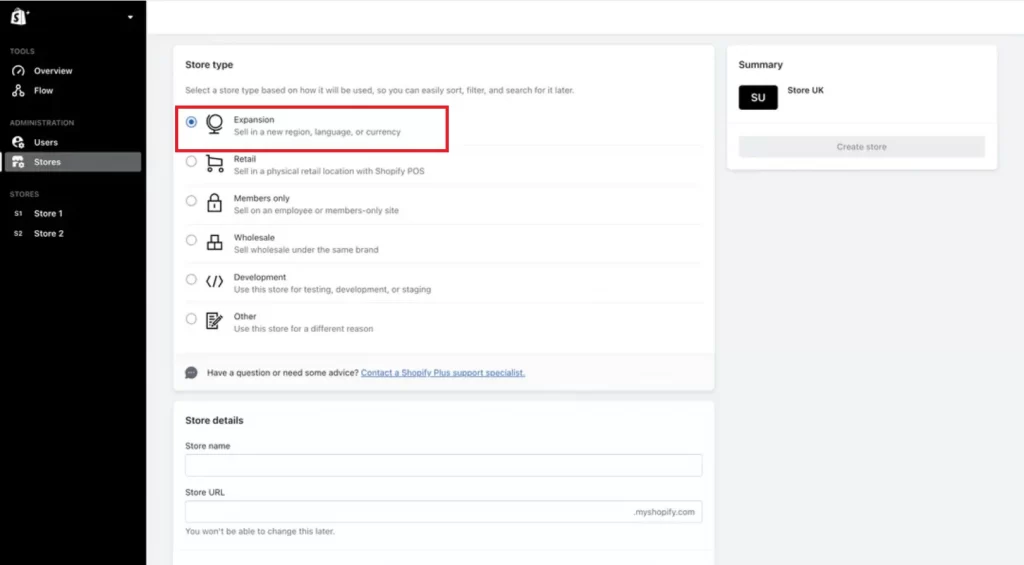Image resolution: width=1024 pixels, height=565 pixels.
Task: Select the Expansion radio button
Action: tap(191, 122)
